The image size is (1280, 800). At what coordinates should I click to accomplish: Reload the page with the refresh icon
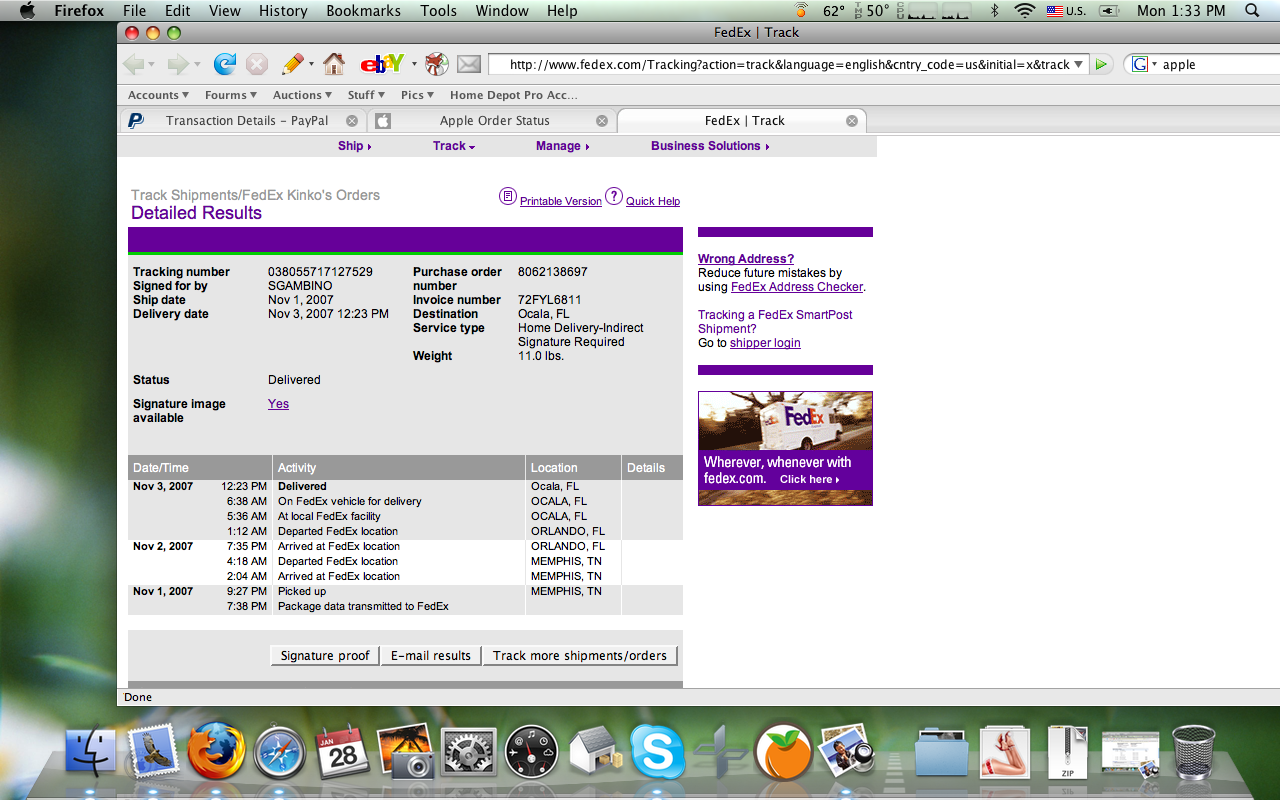(x=225, y=64)
